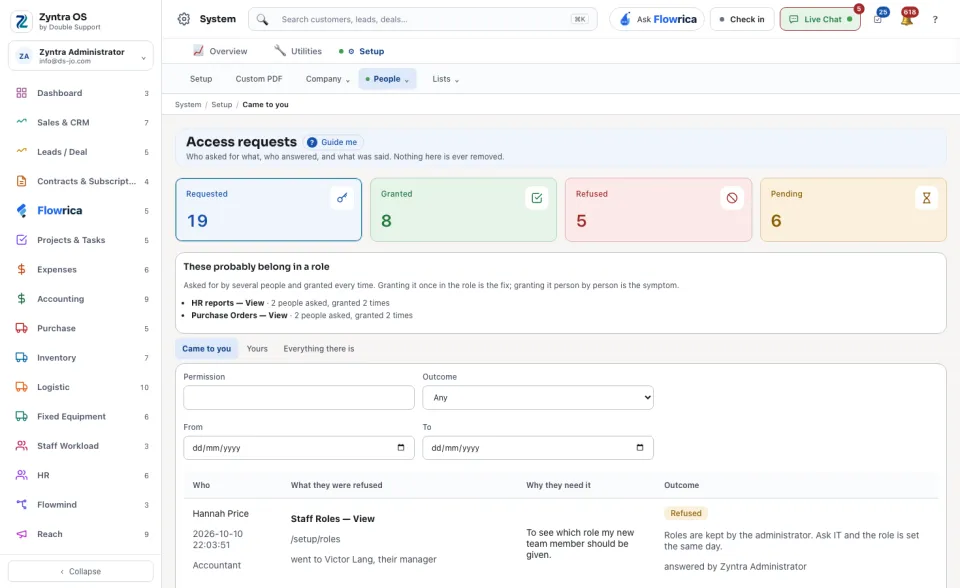Screen dimensions: 960x588
Task: Select the Requested 19 summary card
Action: click(x=268, y=209)
